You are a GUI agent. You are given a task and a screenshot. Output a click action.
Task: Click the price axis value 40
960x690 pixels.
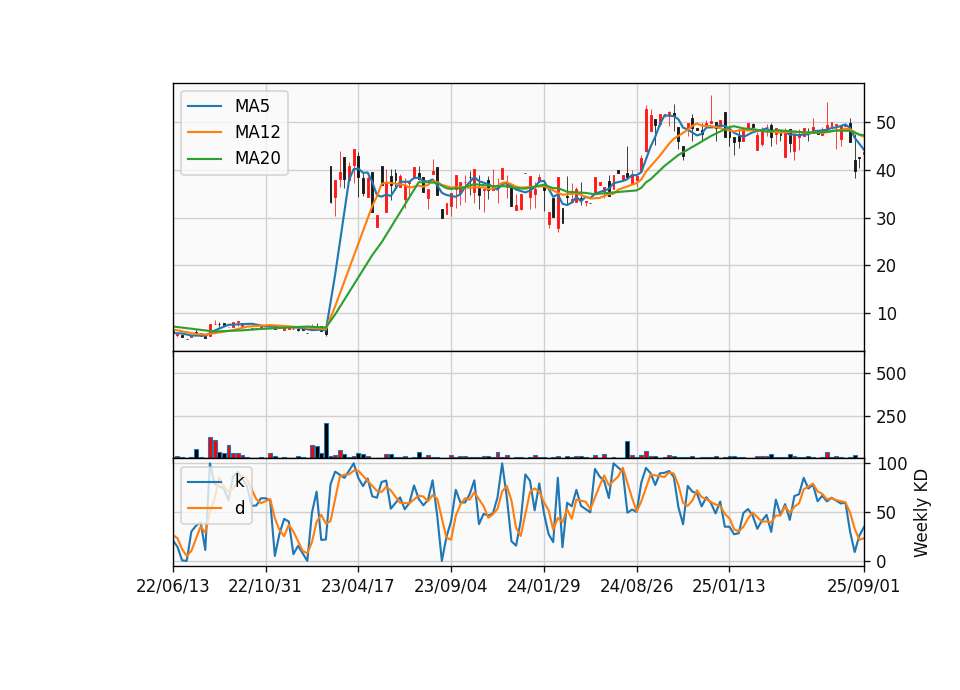click(x=886, y=171)
